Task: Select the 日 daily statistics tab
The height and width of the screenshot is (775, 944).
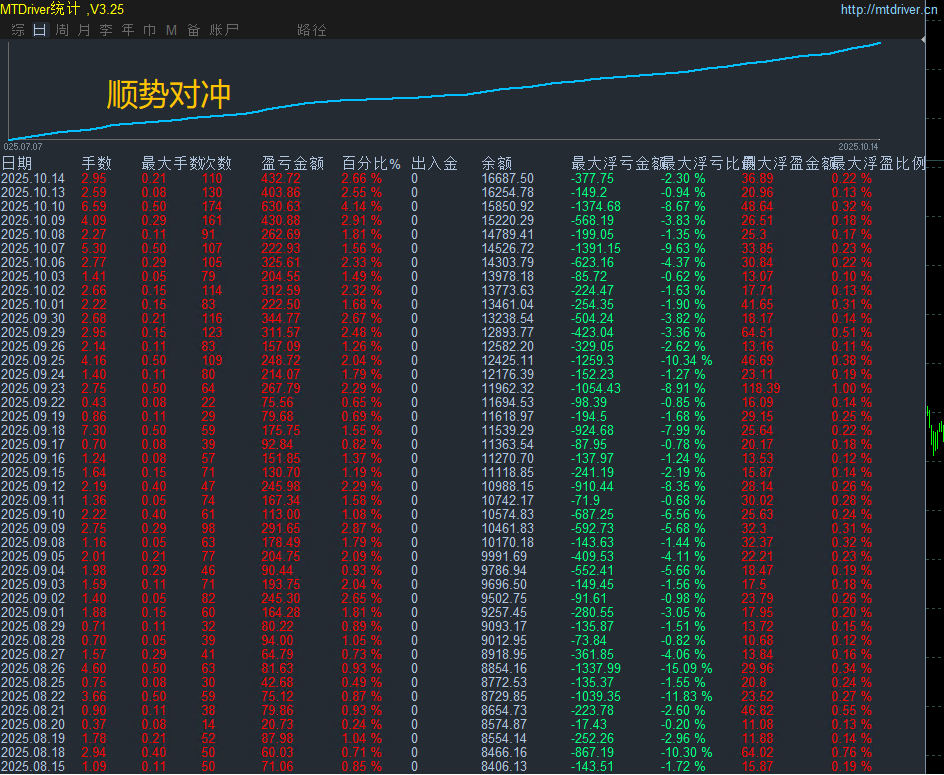Action: (40, 30)
